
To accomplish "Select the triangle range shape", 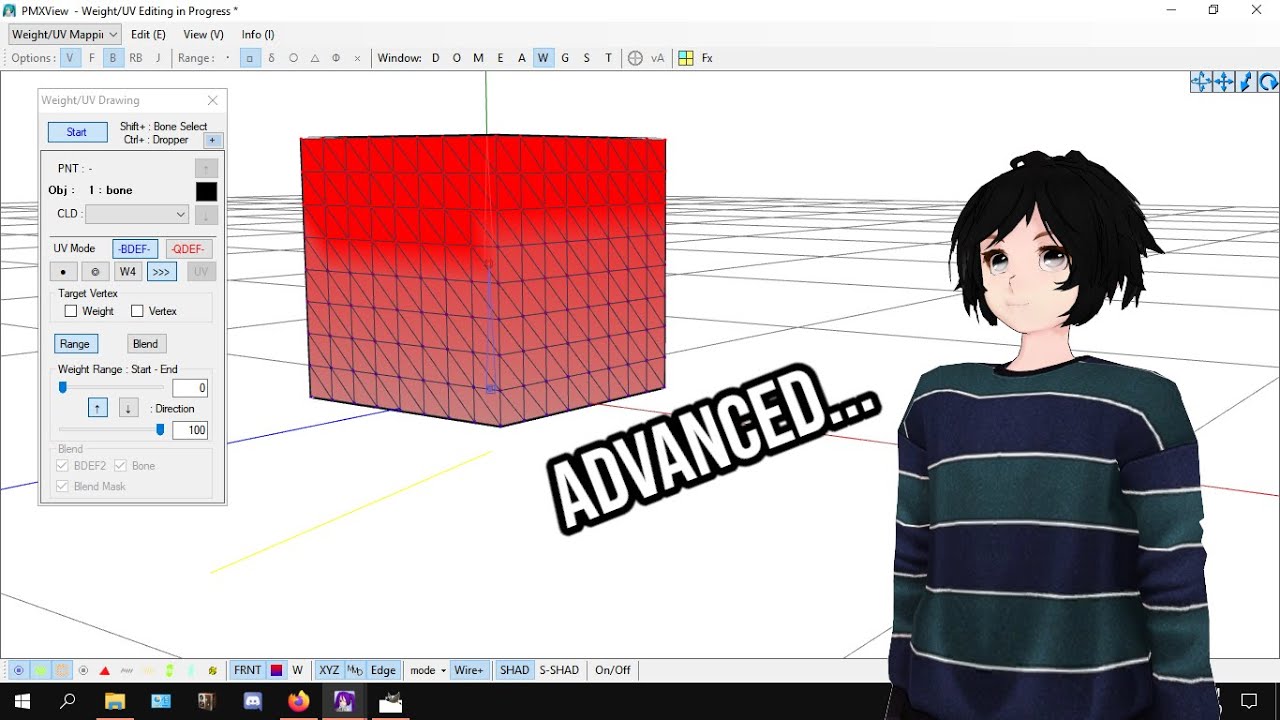I will click(x=315, y=58).
